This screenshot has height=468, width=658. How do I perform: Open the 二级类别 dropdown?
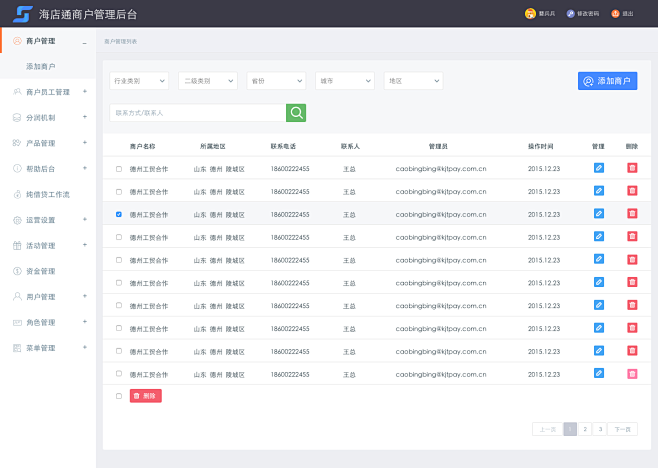[208, 81]
